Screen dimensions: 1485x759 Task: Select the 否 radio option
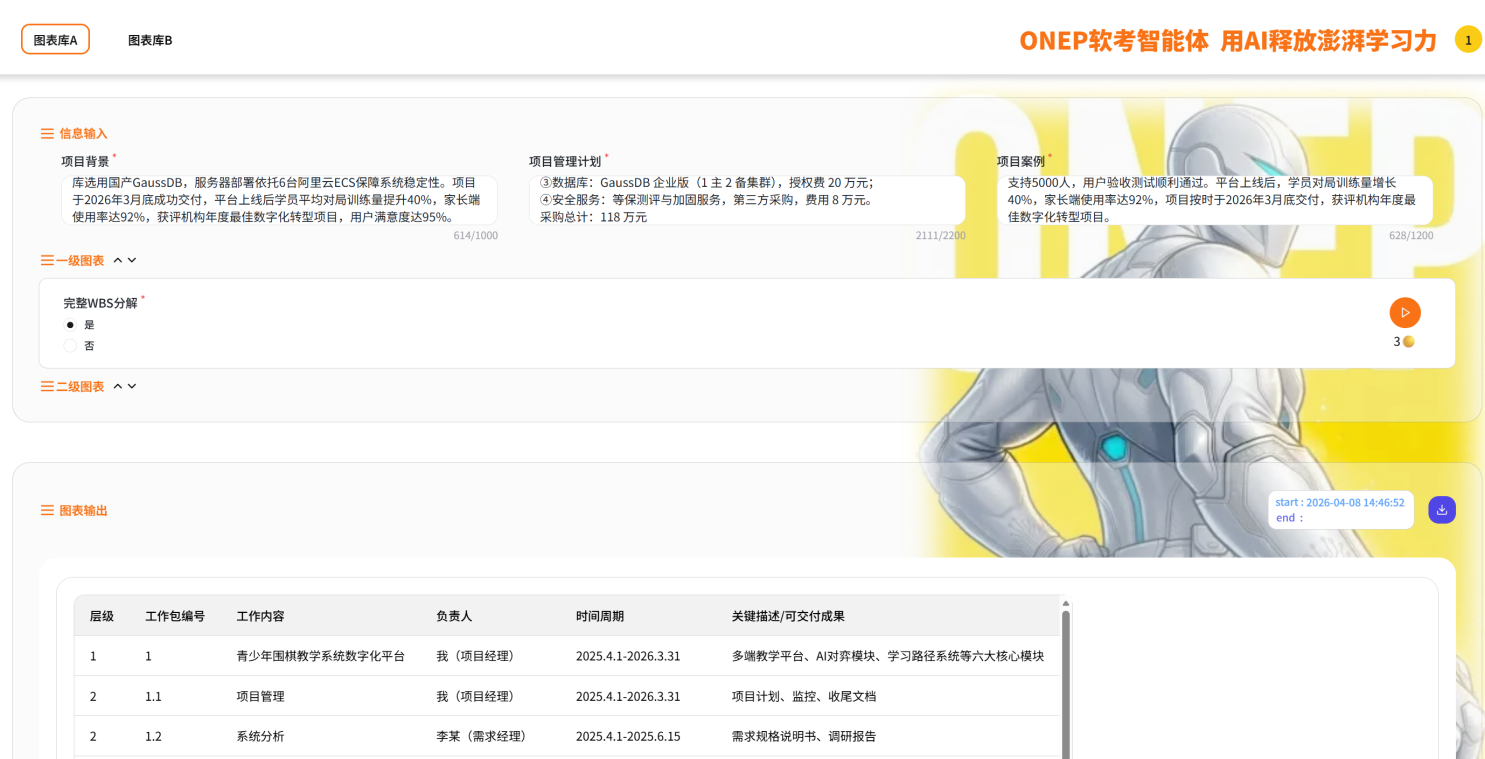pyautogui.click(x=70, y=345)
